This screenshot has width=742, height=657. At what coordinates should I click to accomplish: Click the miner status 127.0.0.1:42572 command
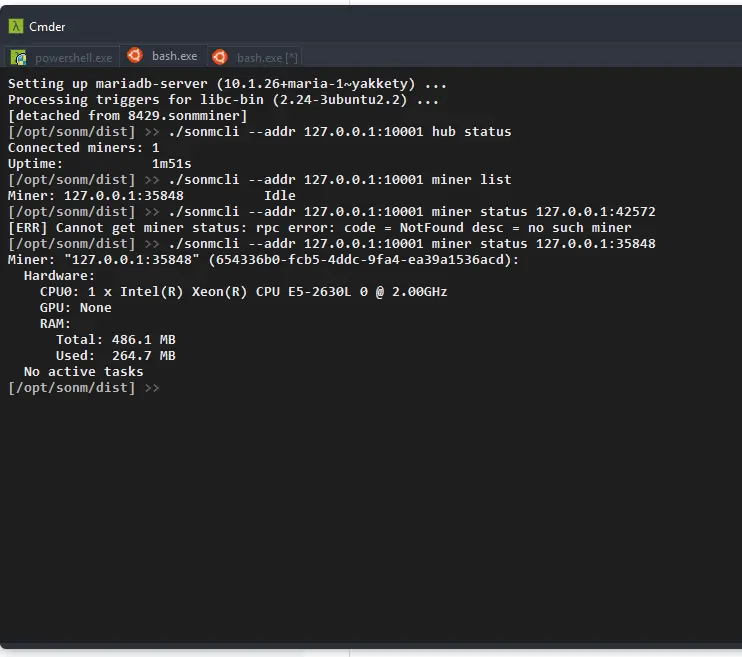332,212
